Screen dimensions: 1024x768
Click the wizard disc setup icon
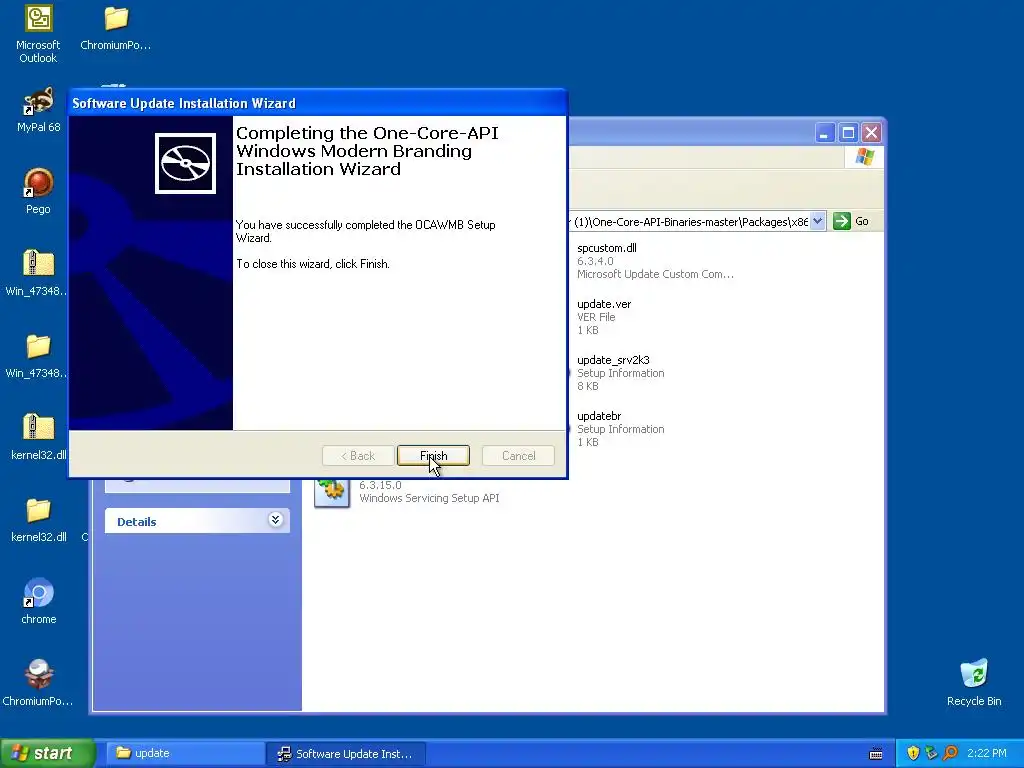(185, 163)
